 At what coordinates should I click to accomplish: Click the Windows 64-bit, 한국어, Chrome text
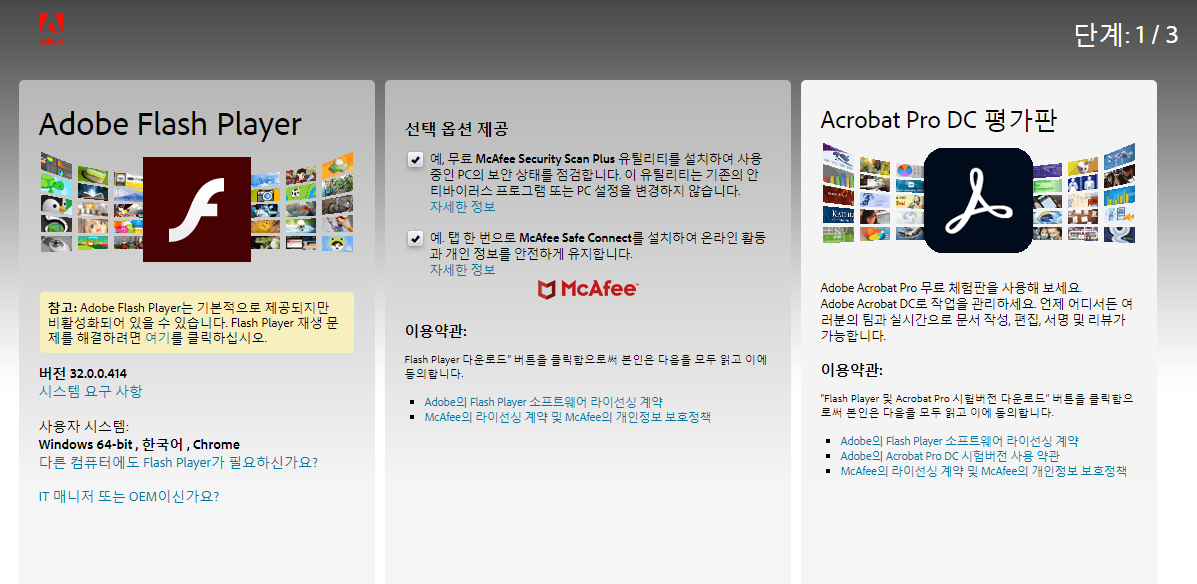click(139, 444)
